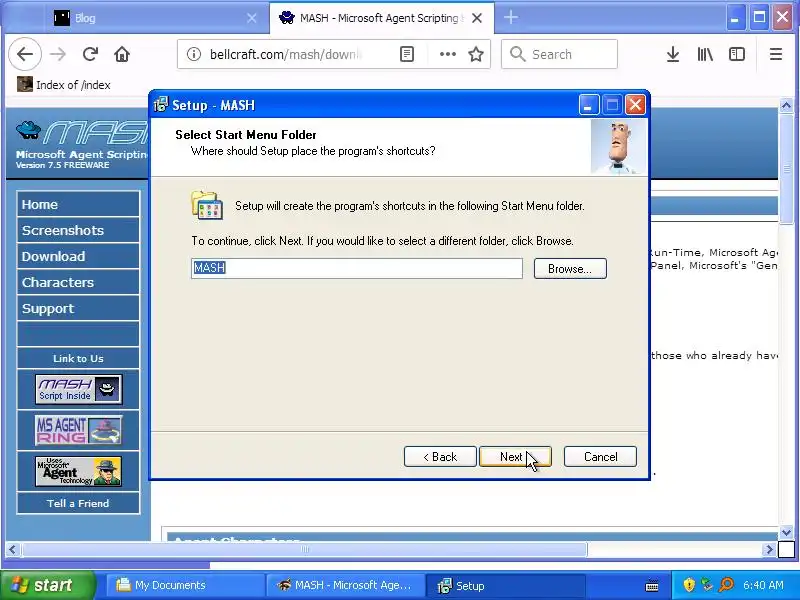Open a new browser tab
800x600 pixels.
511,18
